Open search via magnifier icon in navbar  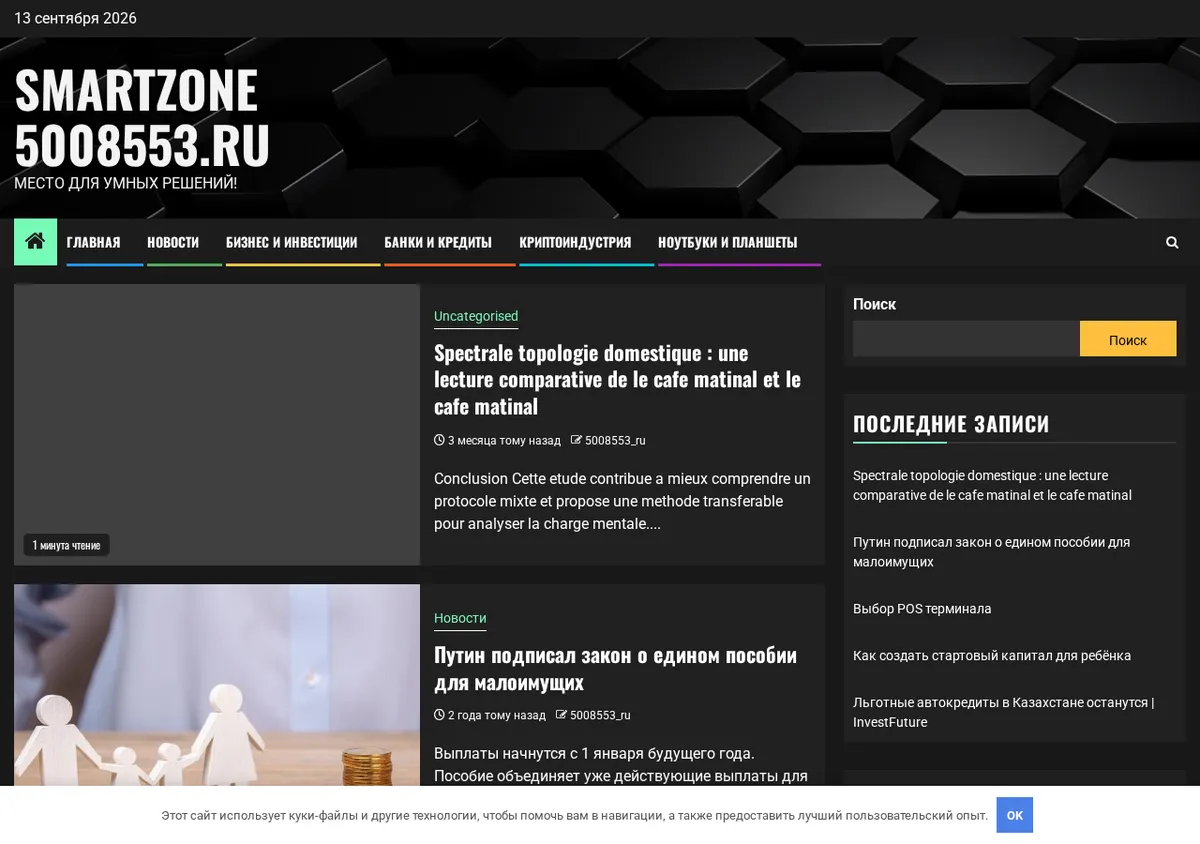1172,242
